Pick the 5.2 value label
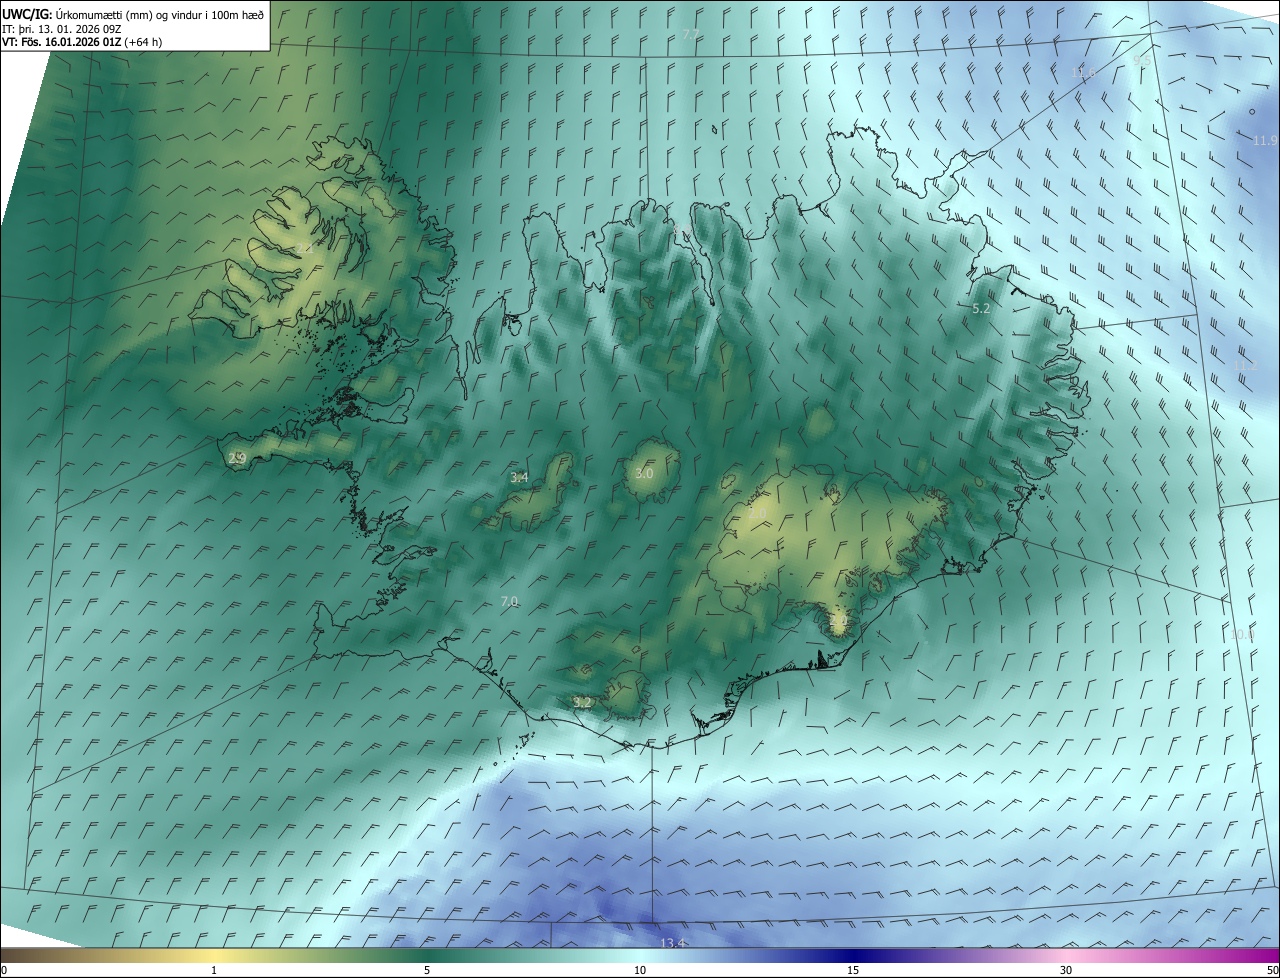The image size is (1280, 978). click(x=981, y=309)
